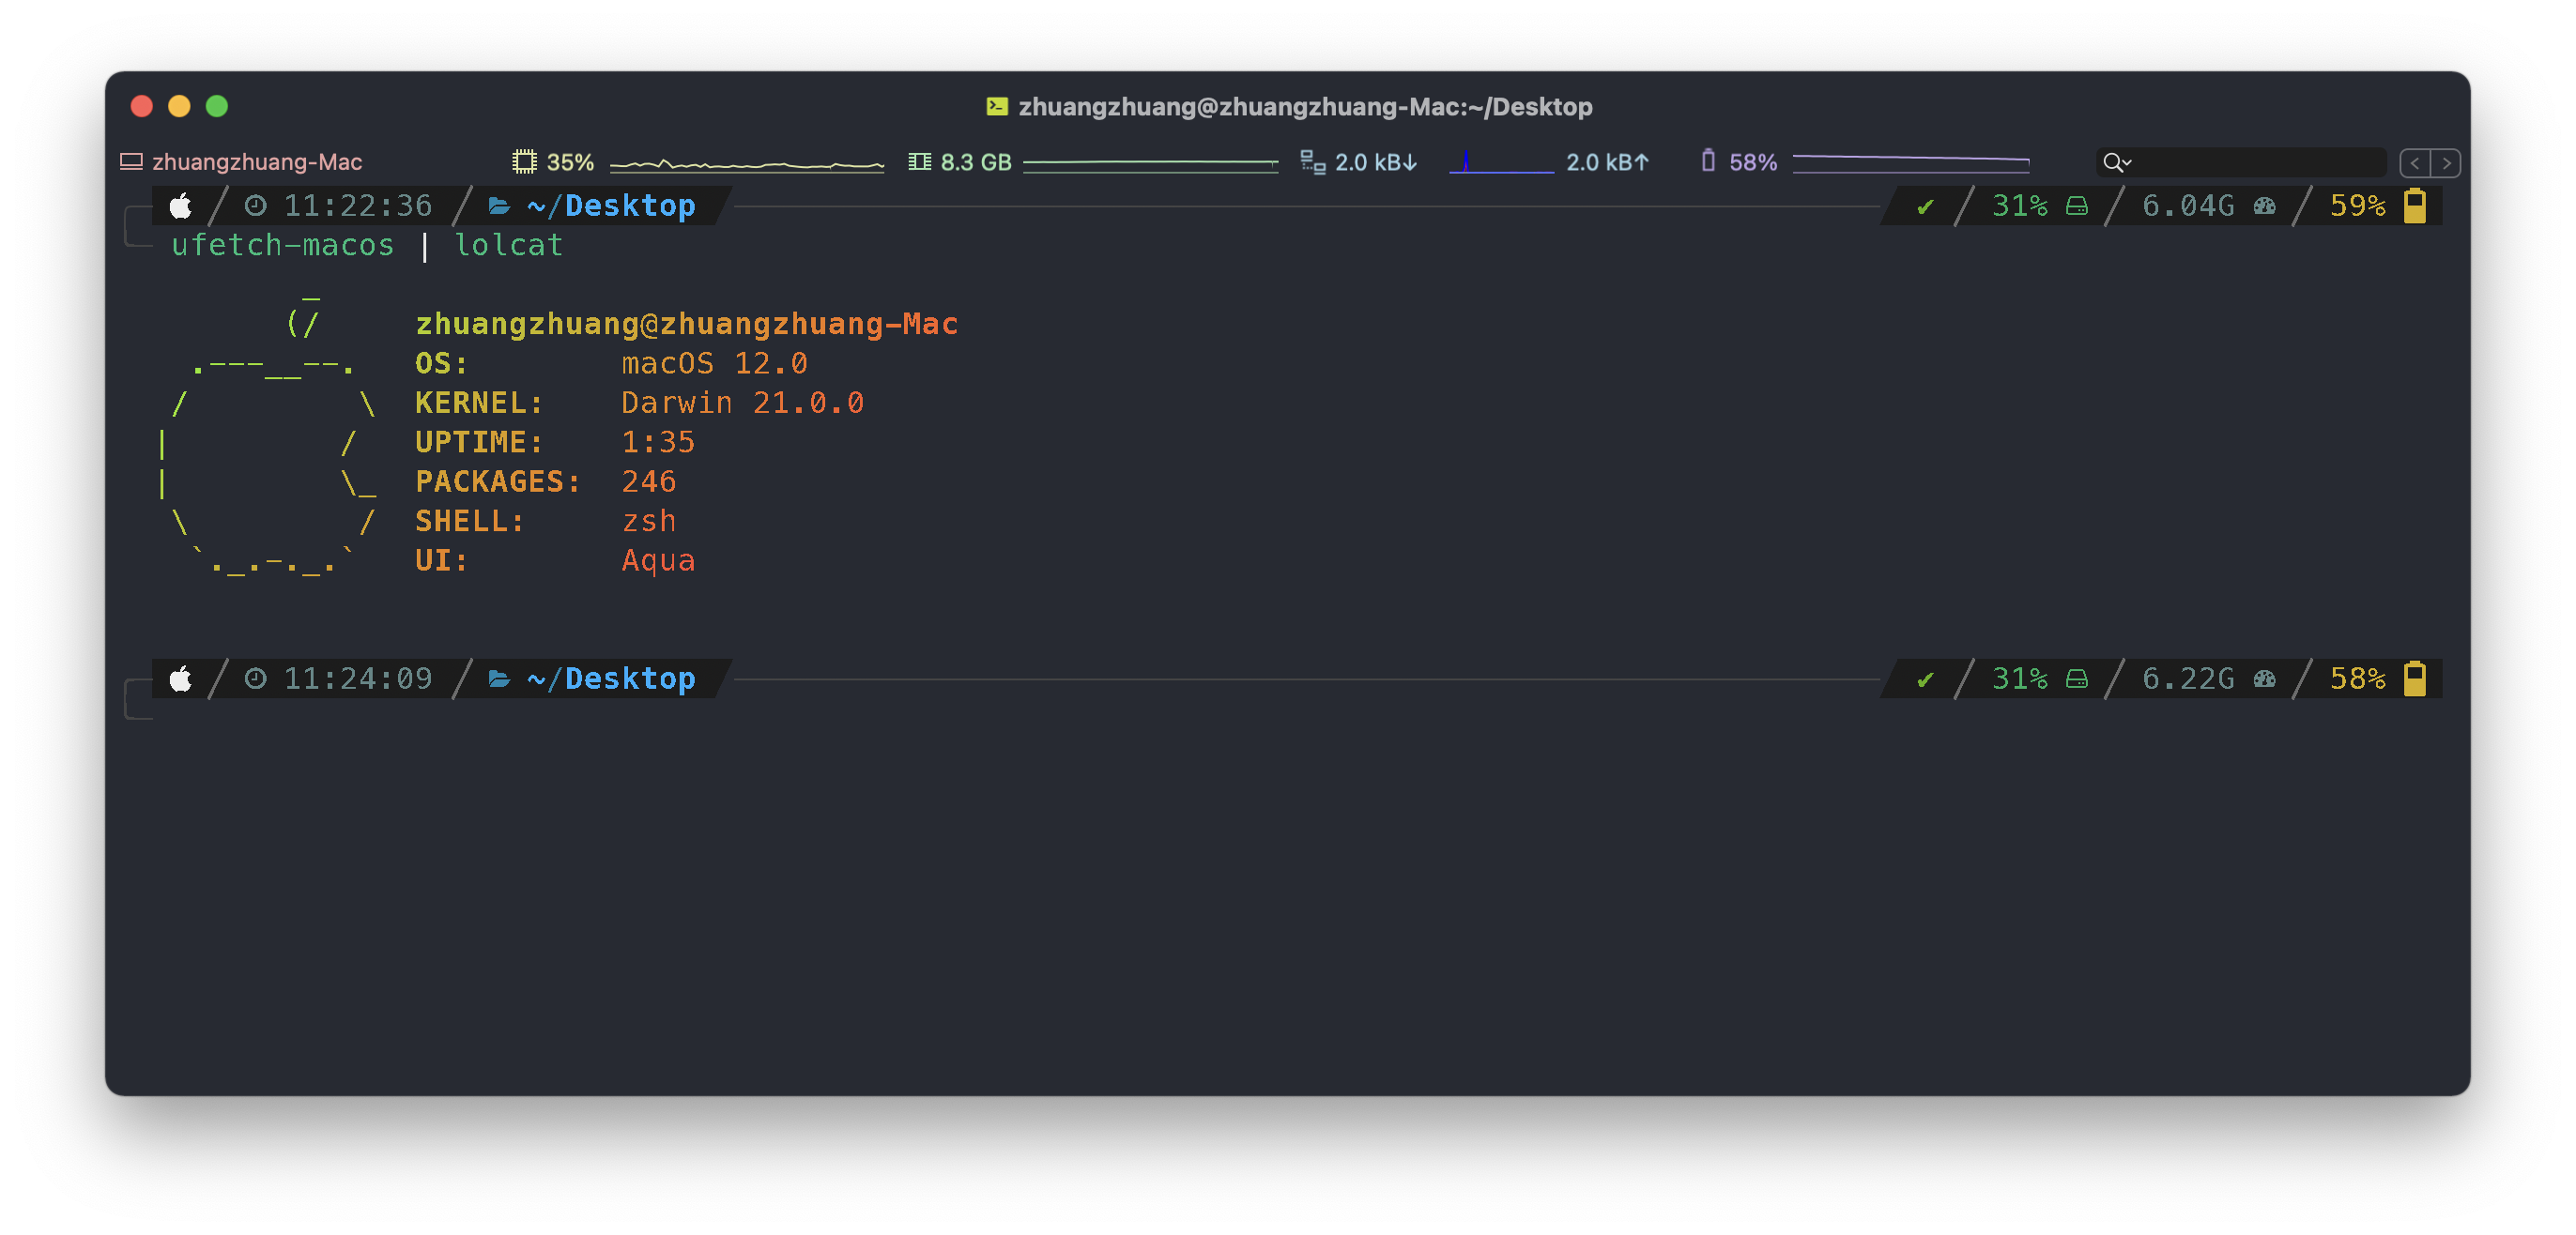
Task: Go to next search result arrow
Action: click(2446, 163)
